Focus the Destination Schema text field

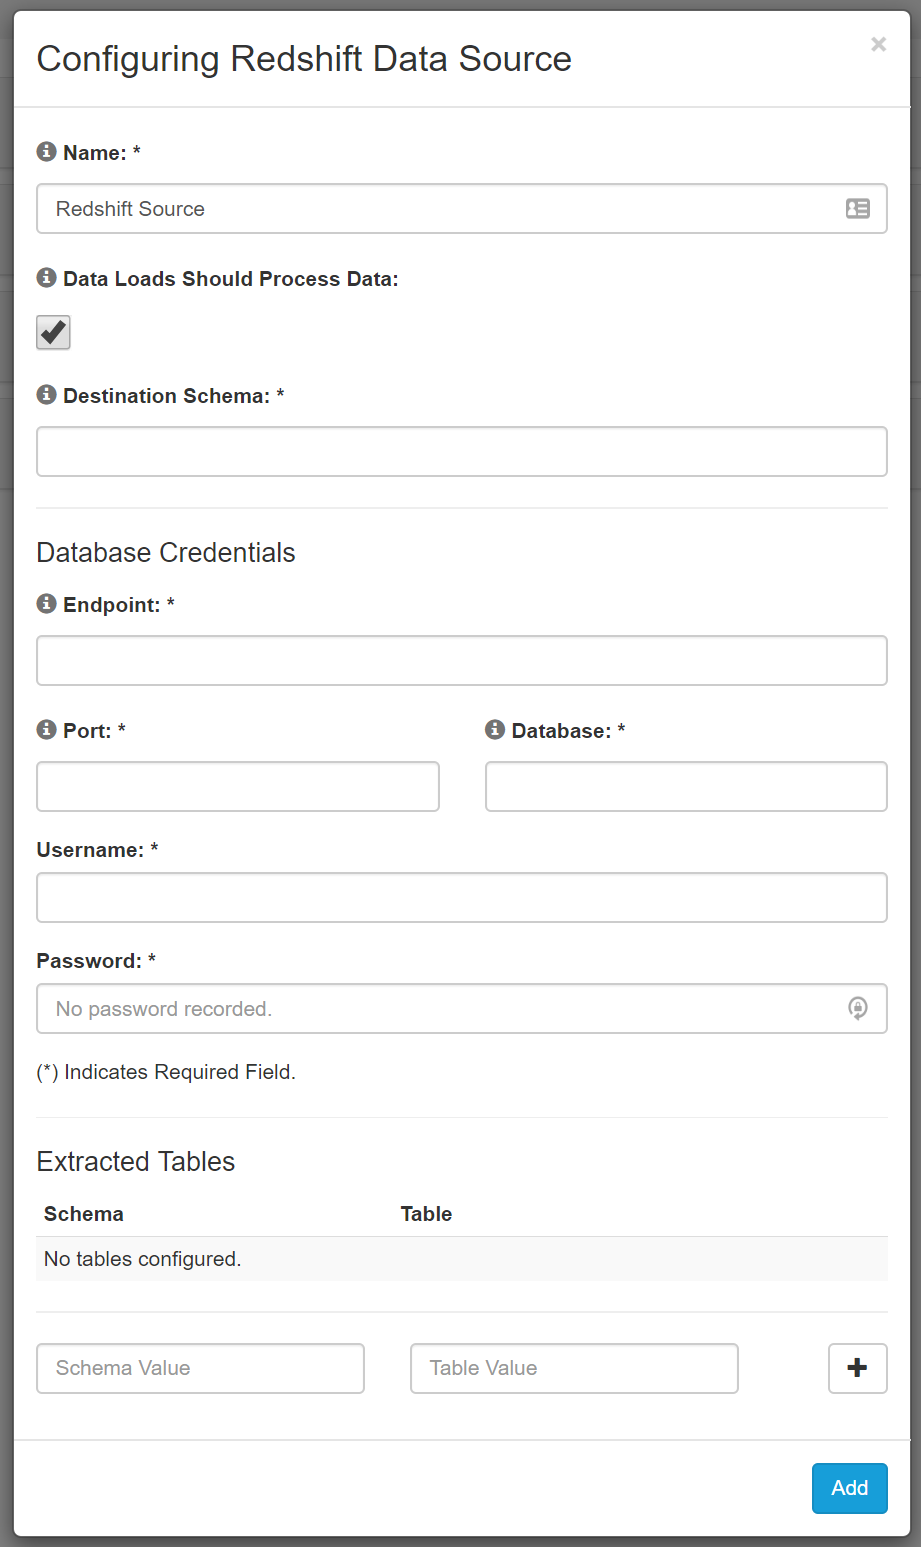coord(462,452)
